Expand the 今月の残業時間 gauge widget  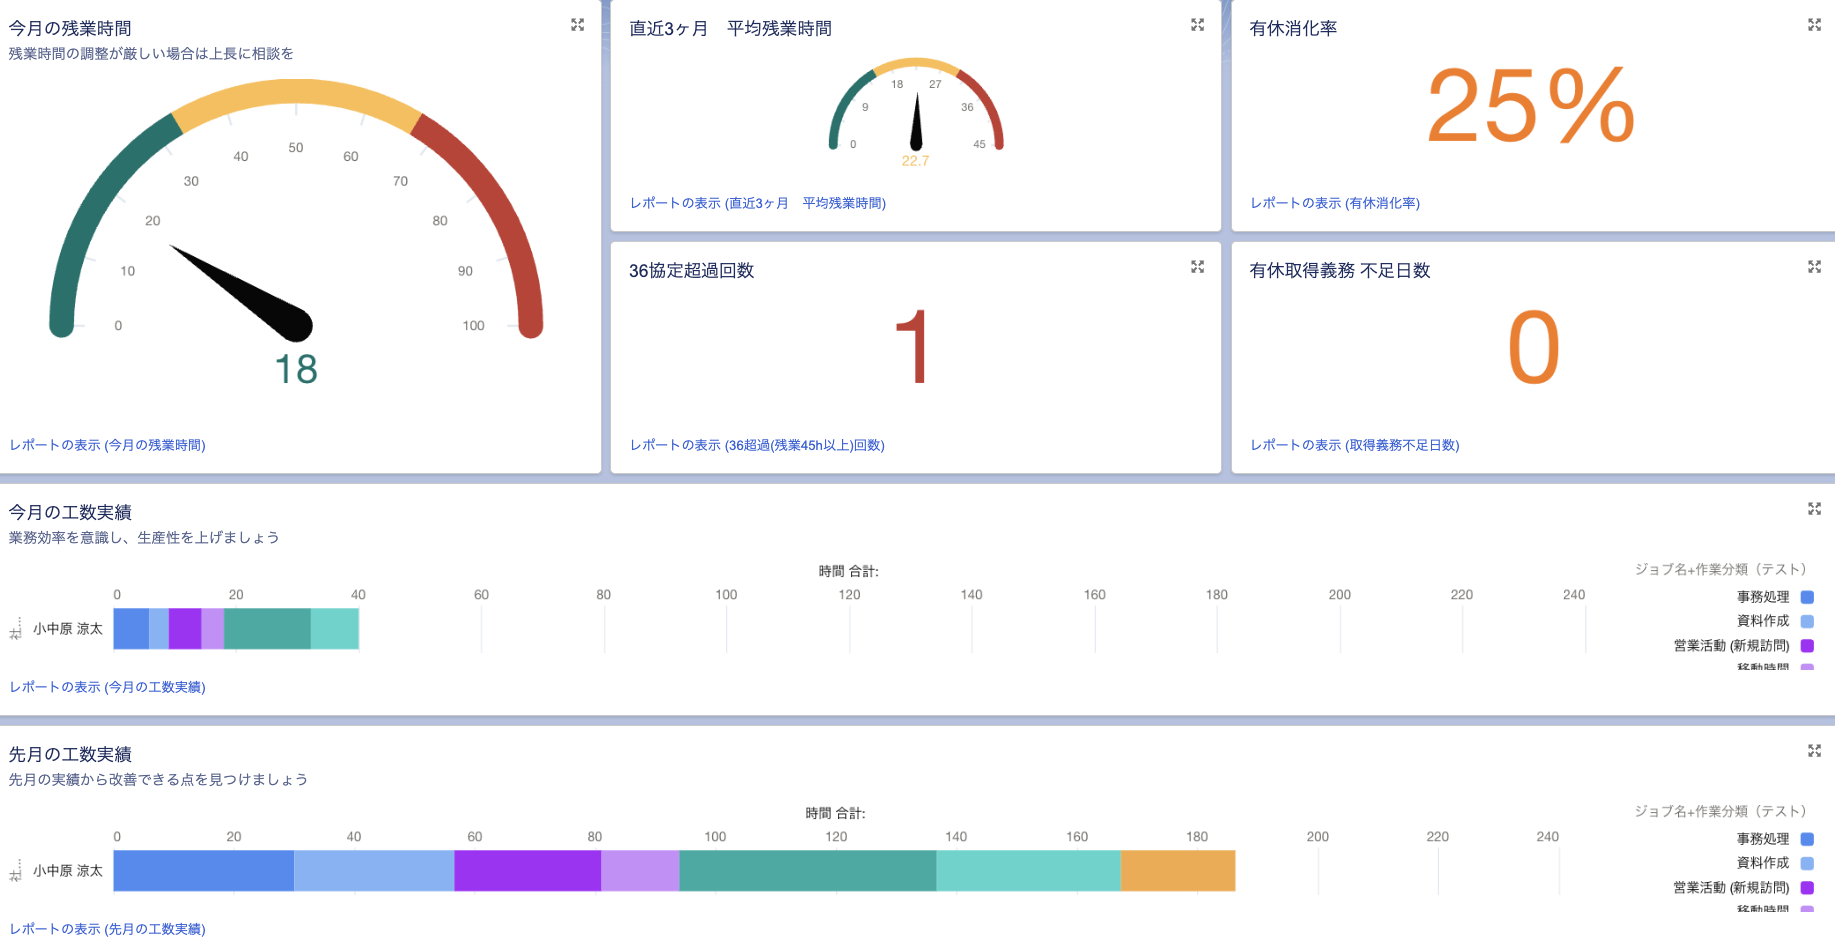click(577, 25)
